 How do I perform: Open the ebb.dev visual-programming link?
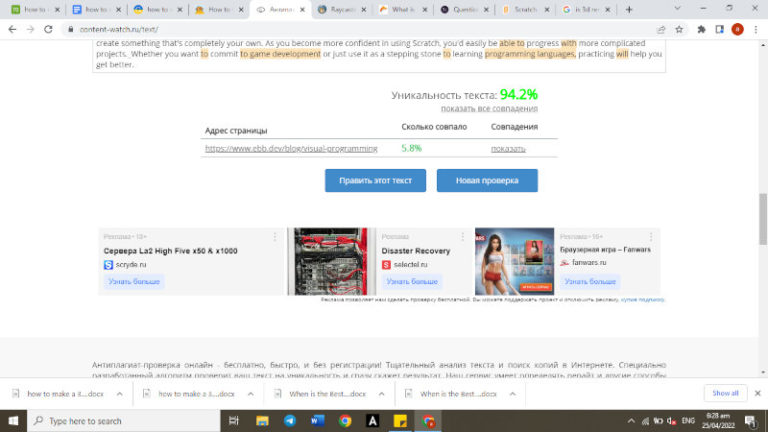pos(291,148)
